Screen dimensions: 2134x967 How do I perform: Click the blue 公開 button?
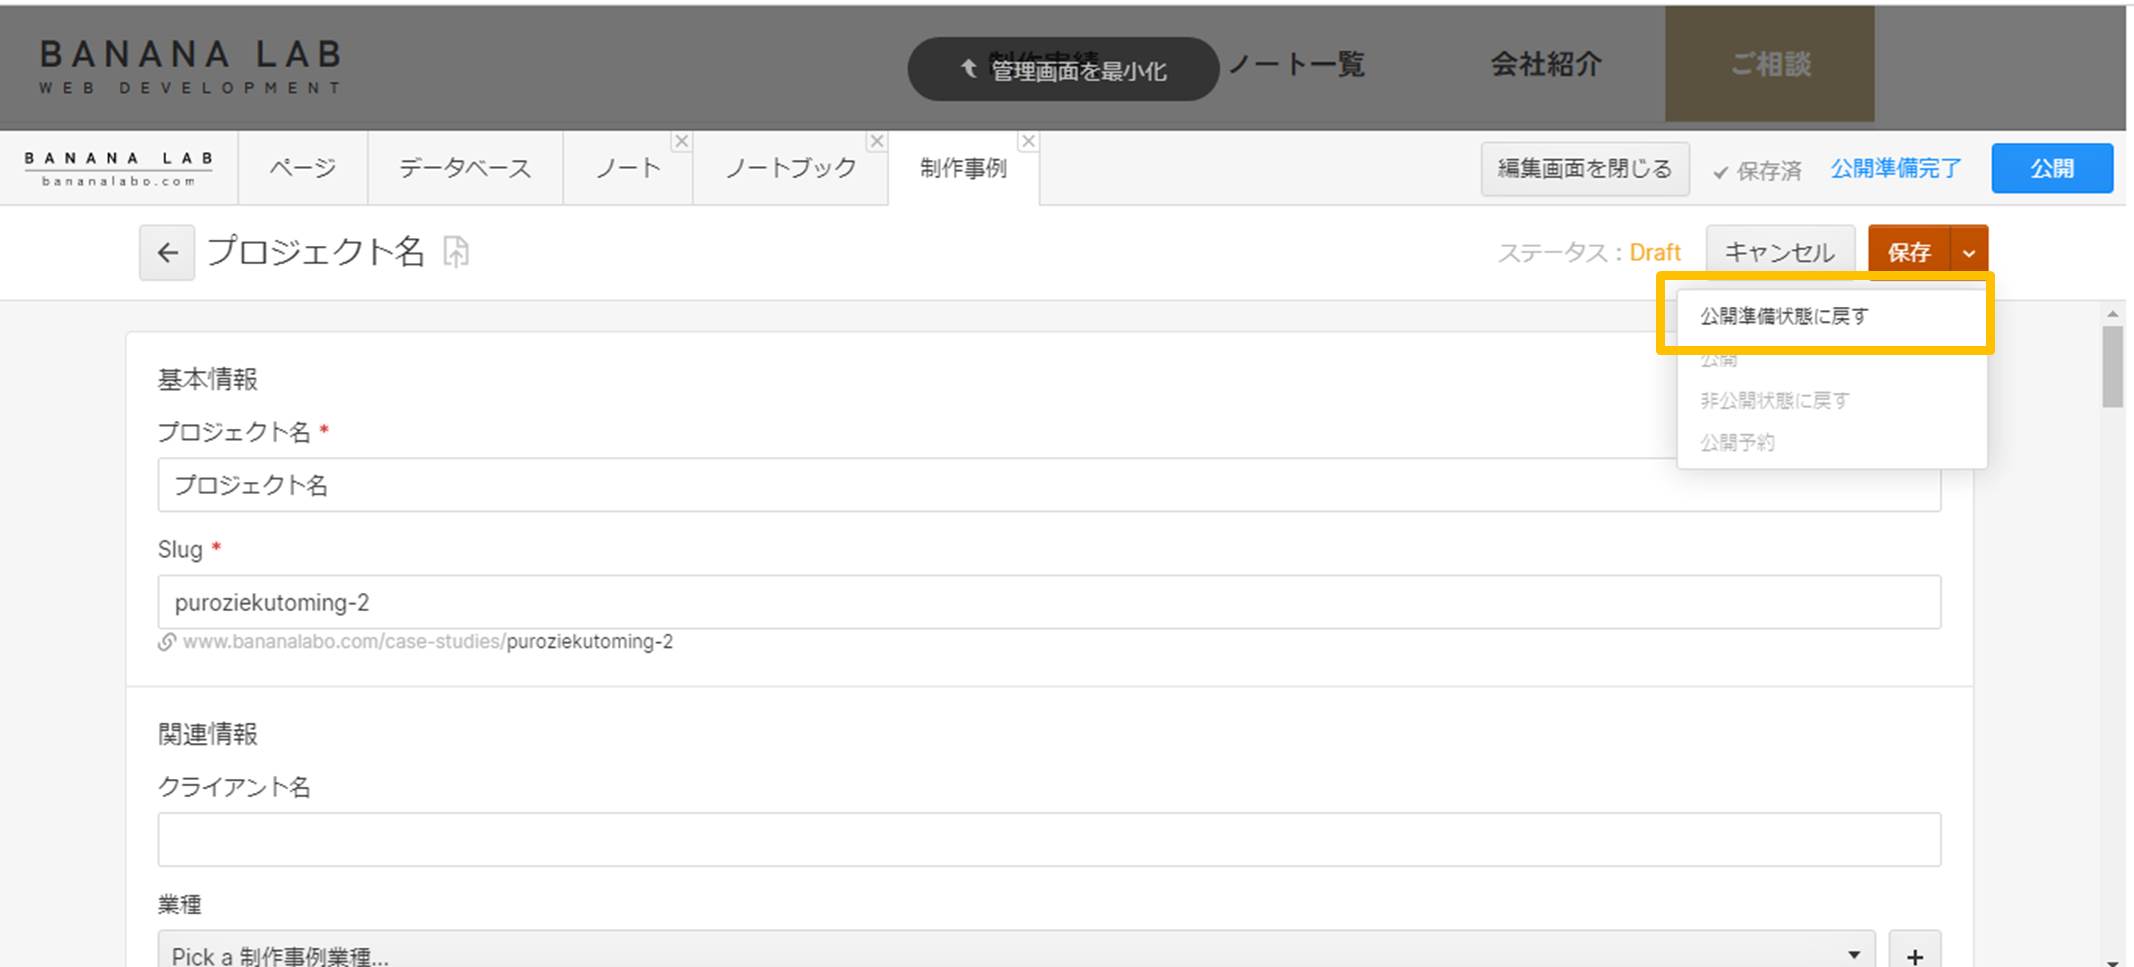pyautogui.click(x=2052, y=169)
